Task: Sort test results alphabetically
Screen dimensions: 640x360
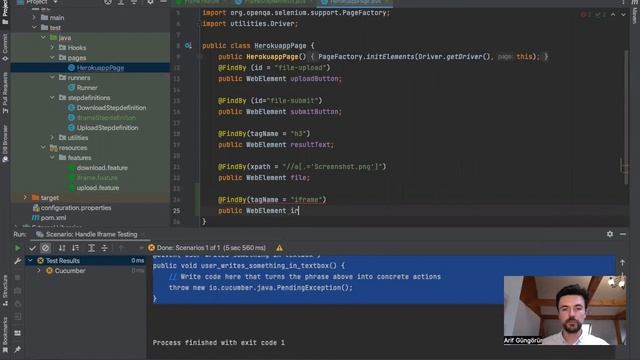Action: pos(62,248)
